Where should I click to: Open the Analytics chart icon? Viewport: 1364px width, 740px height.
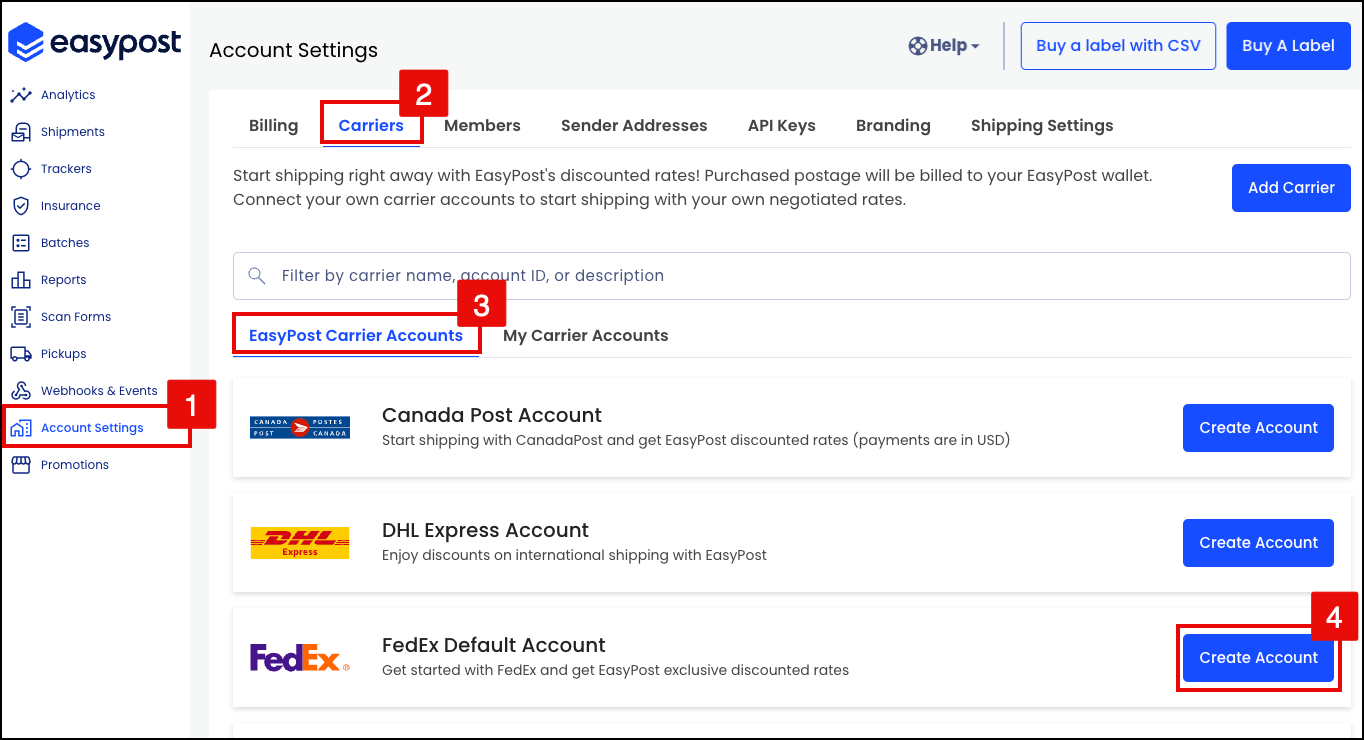[21, 95]
